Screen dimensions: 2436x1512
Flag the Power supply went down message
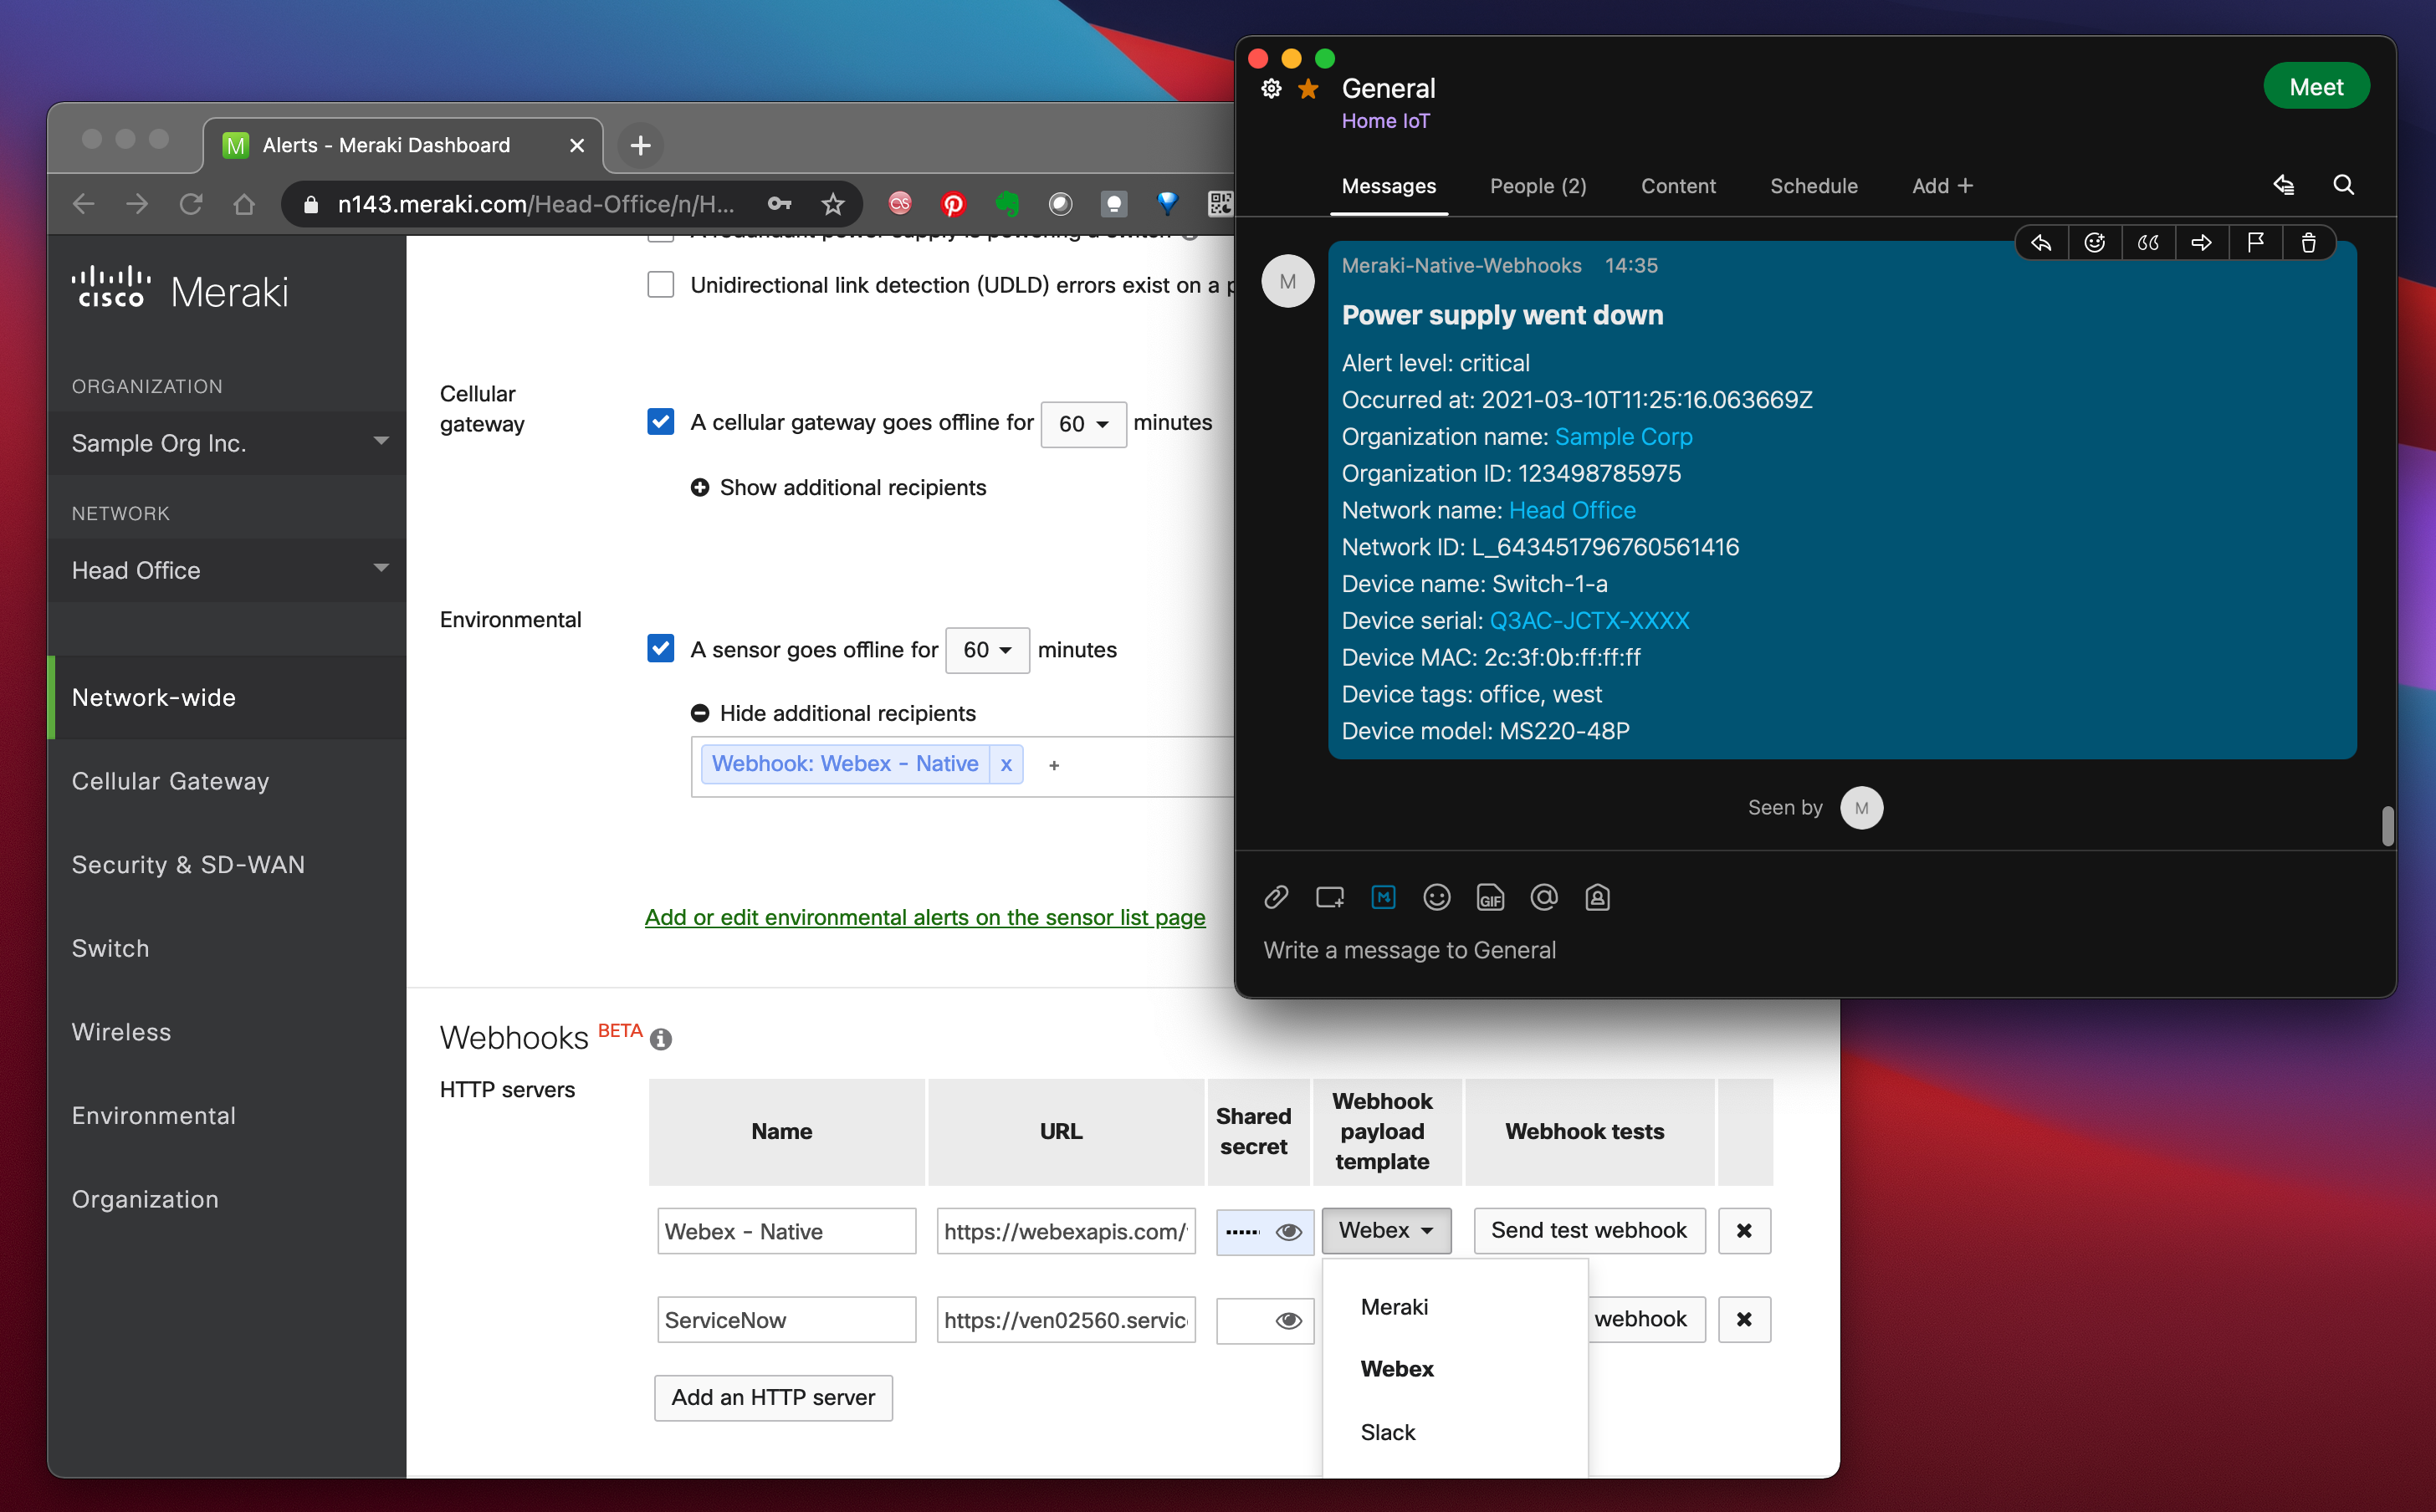pos(2255,243)
